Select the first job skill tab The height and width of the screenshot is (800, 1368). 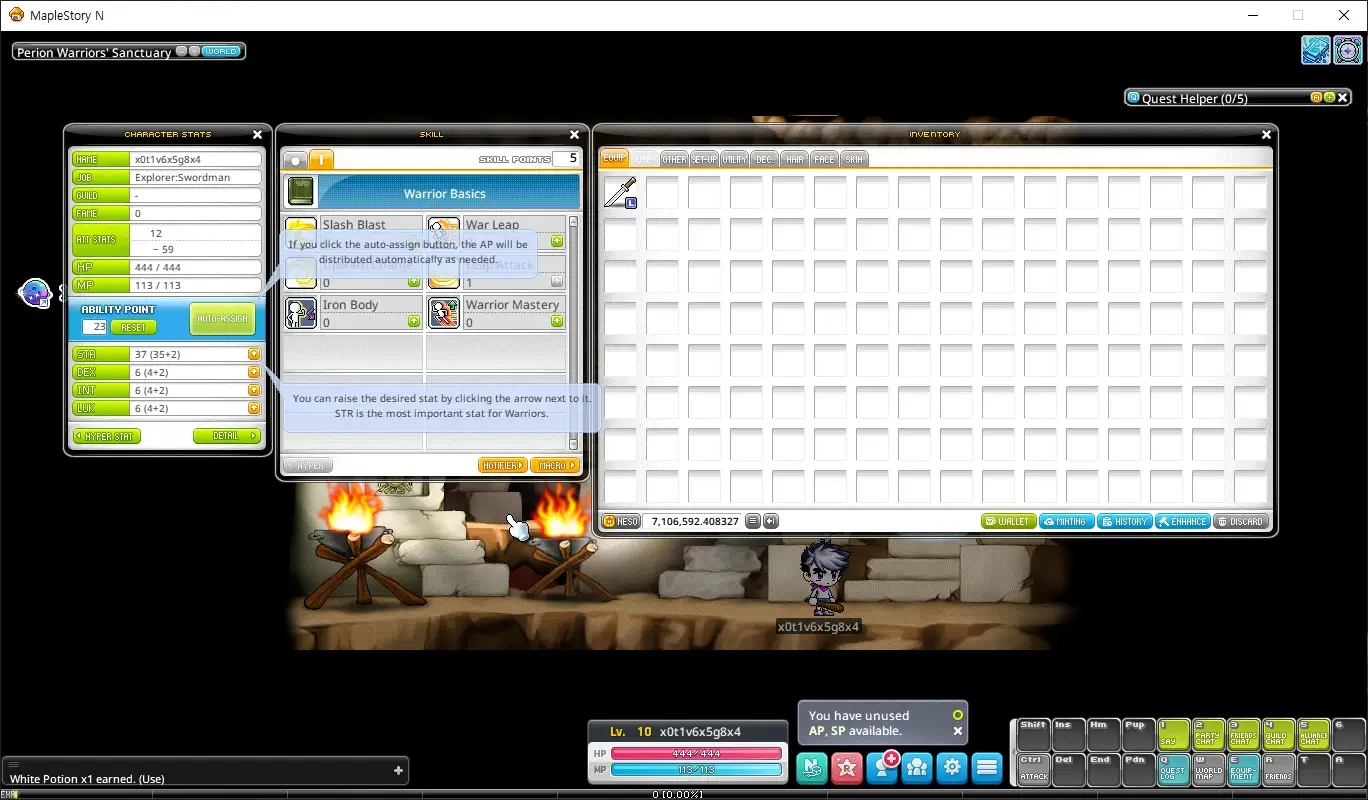(321, 159)
